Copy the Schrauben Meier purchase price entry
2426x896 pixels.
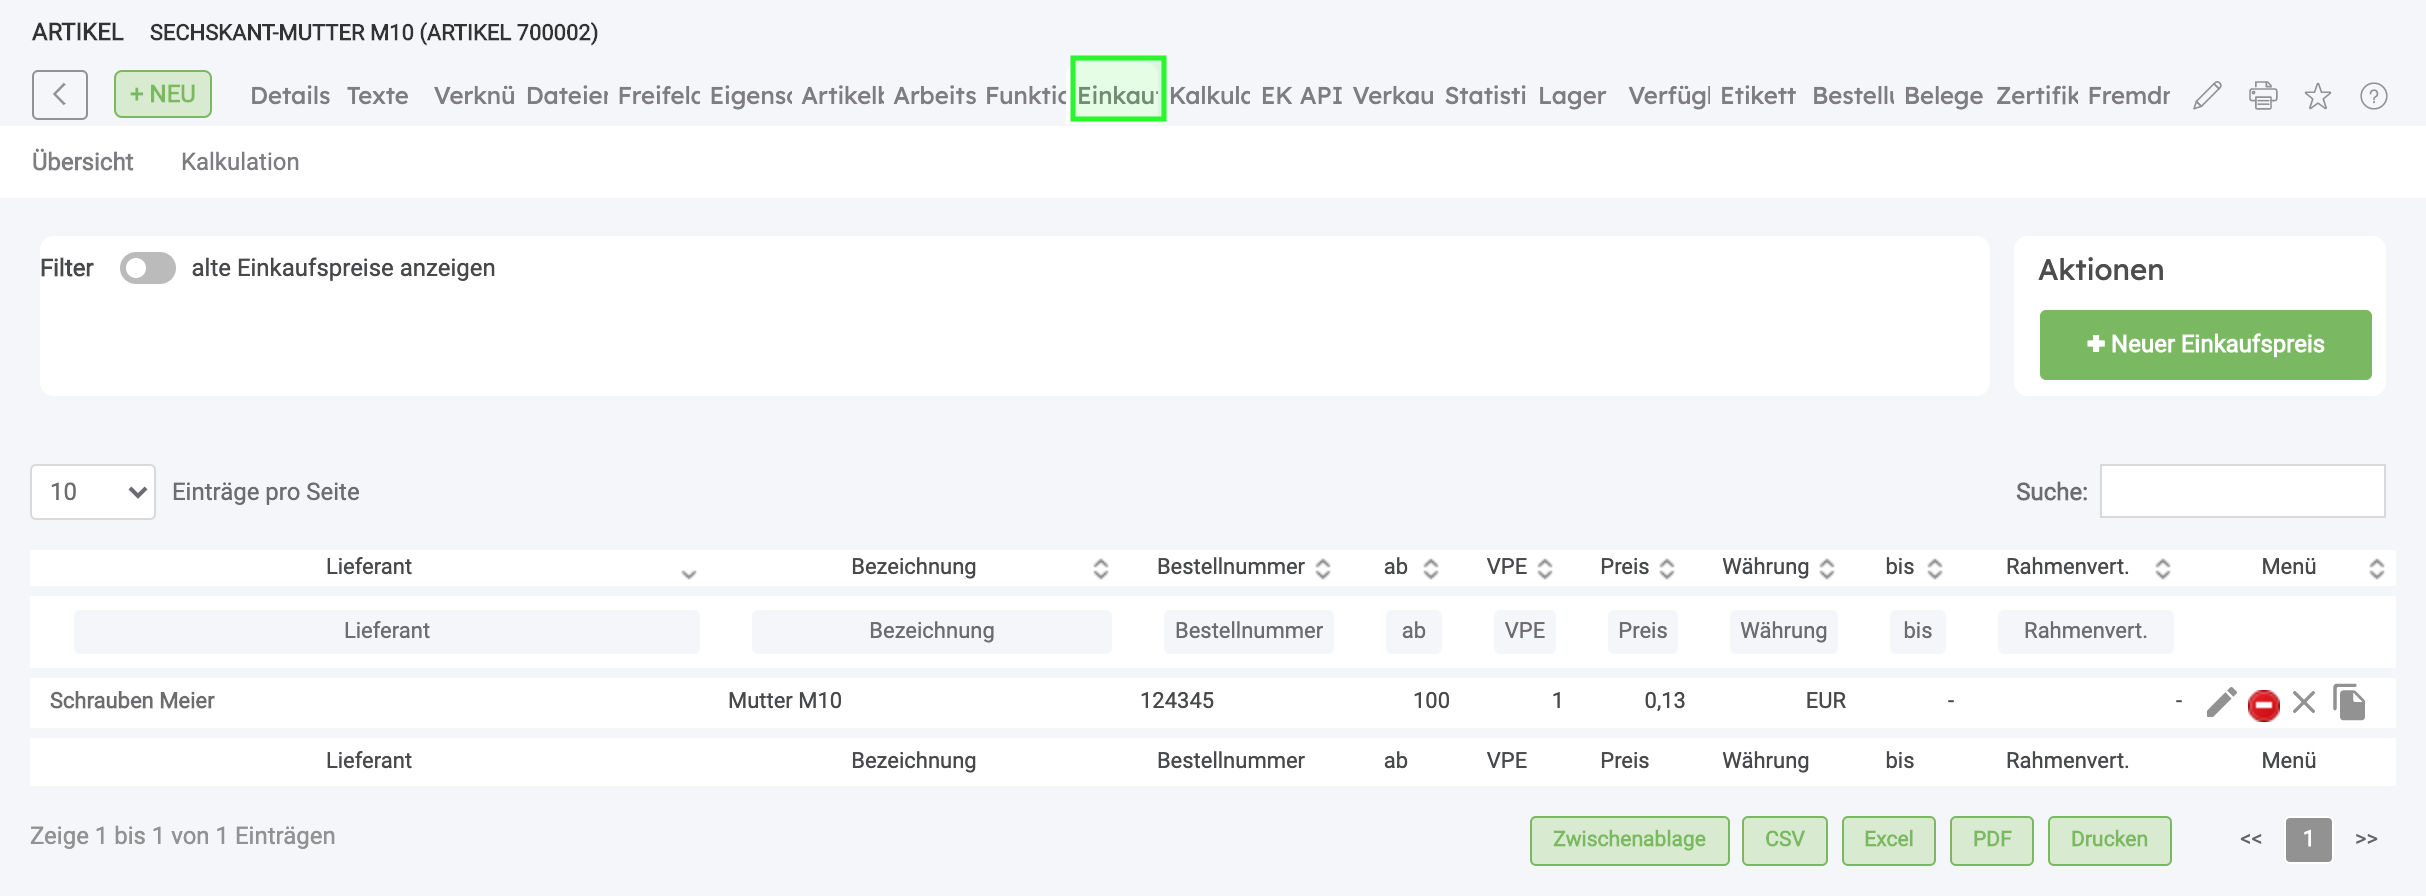tap(2349, 702)
